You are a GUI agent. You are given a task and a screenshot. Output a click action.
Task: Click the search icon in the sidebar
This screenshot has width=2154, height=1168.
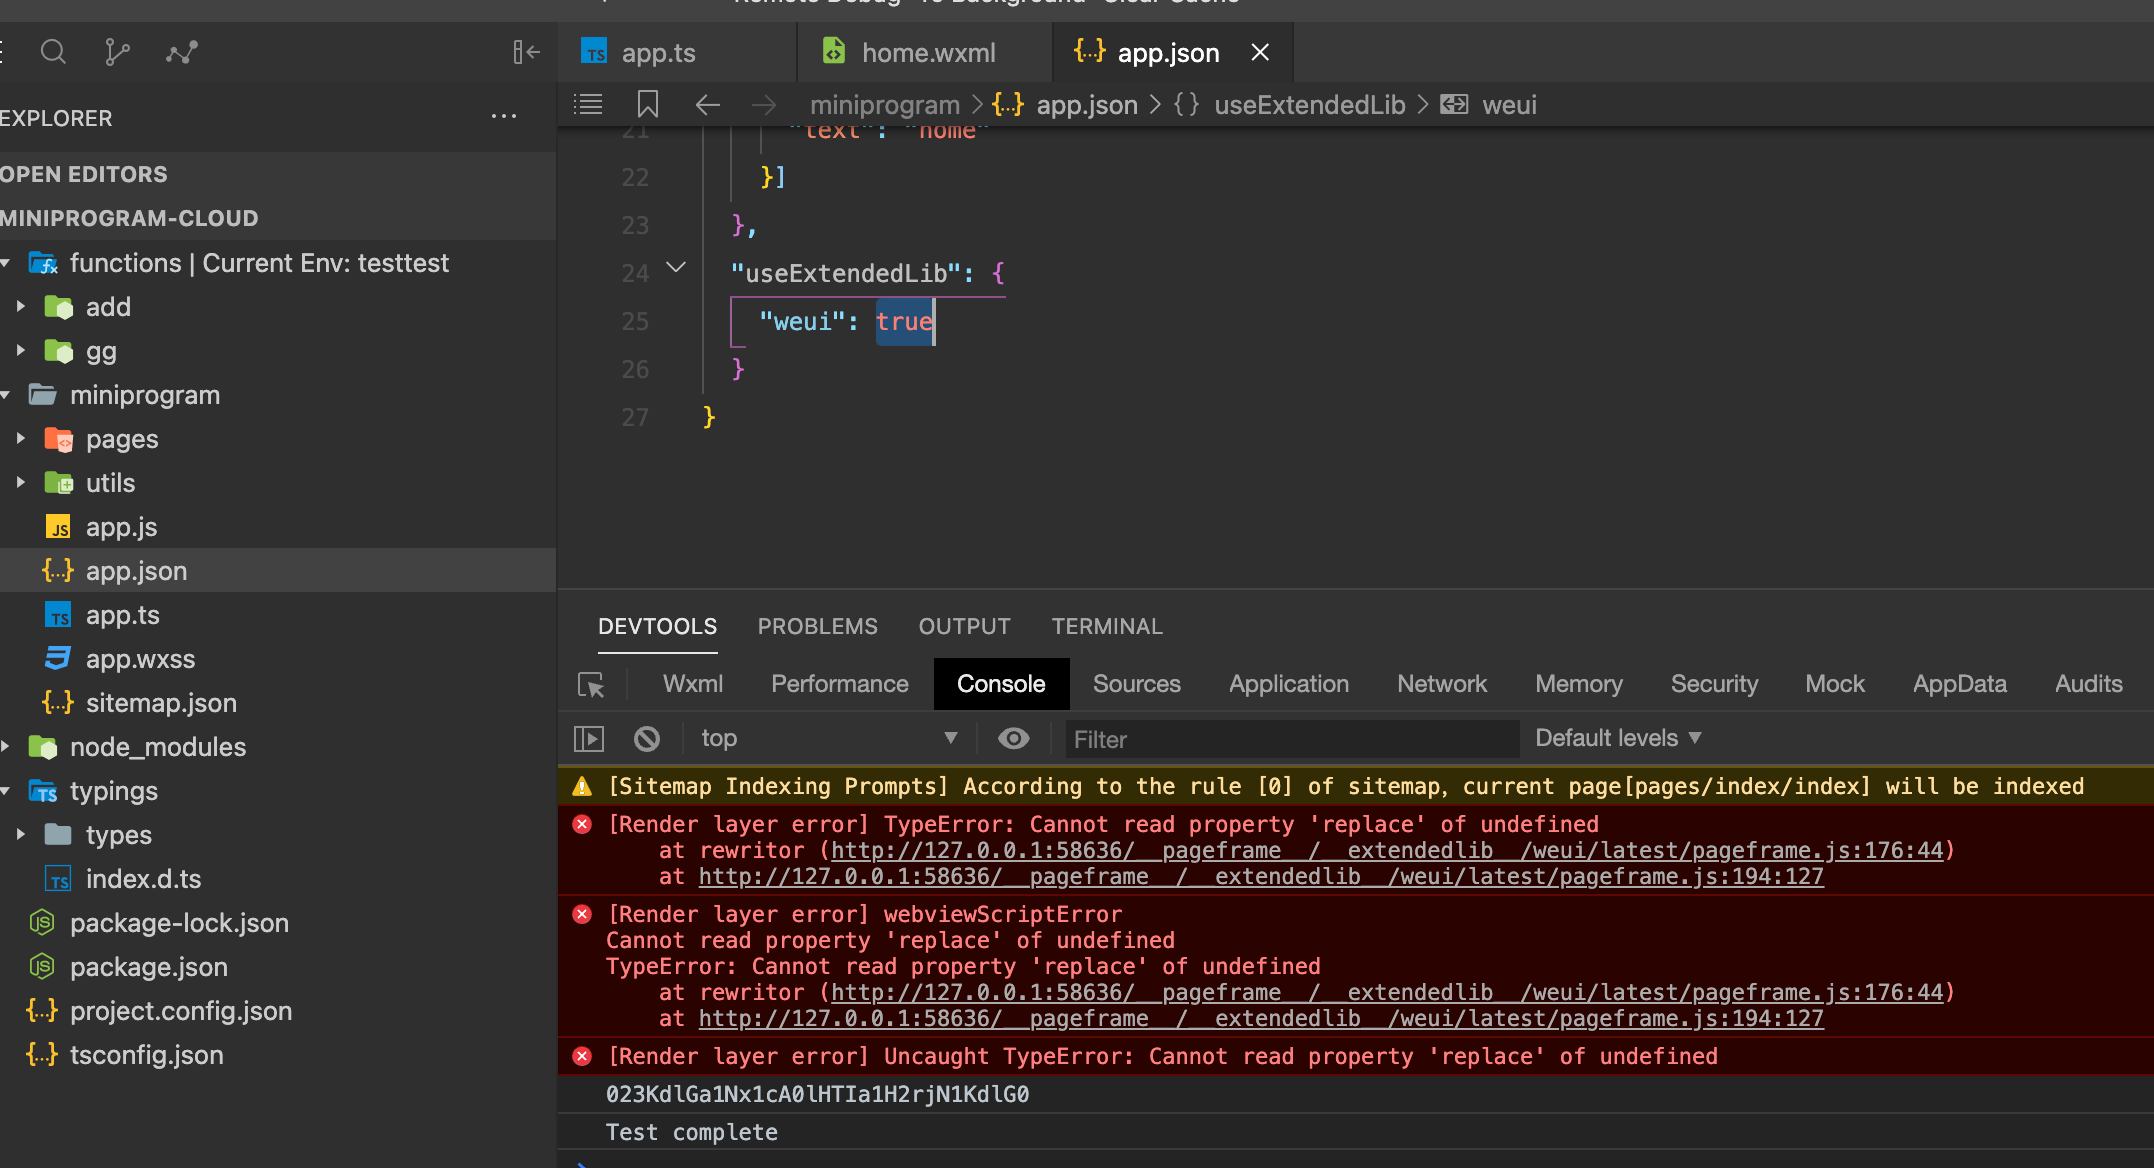(53, 52)
